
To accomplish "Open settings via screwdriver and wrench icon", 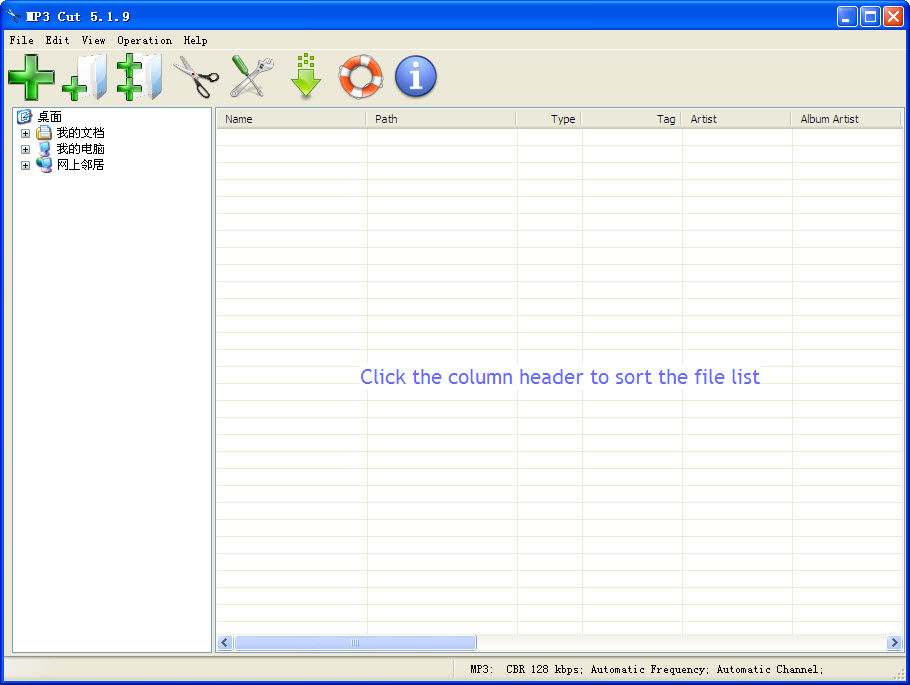I will (x=251, y=76).
